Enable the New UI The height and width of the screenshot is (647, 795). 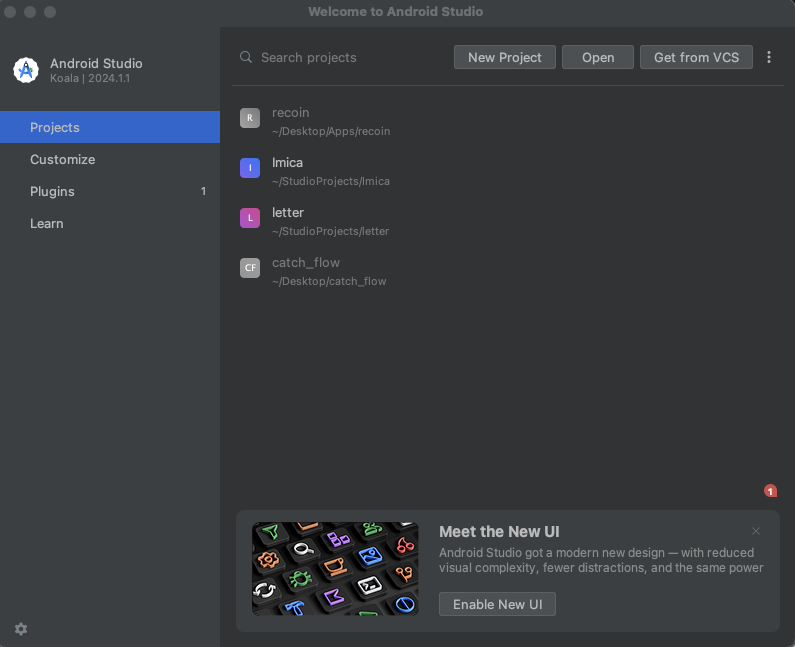point(497,604)
